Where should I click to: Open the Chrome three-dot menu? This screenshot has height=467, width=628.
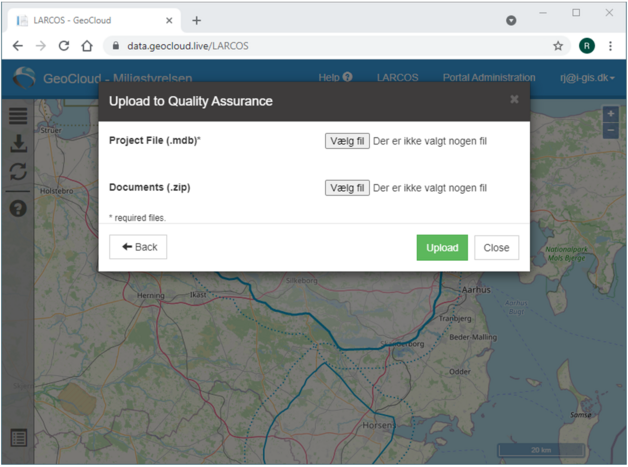click(610, 46)
